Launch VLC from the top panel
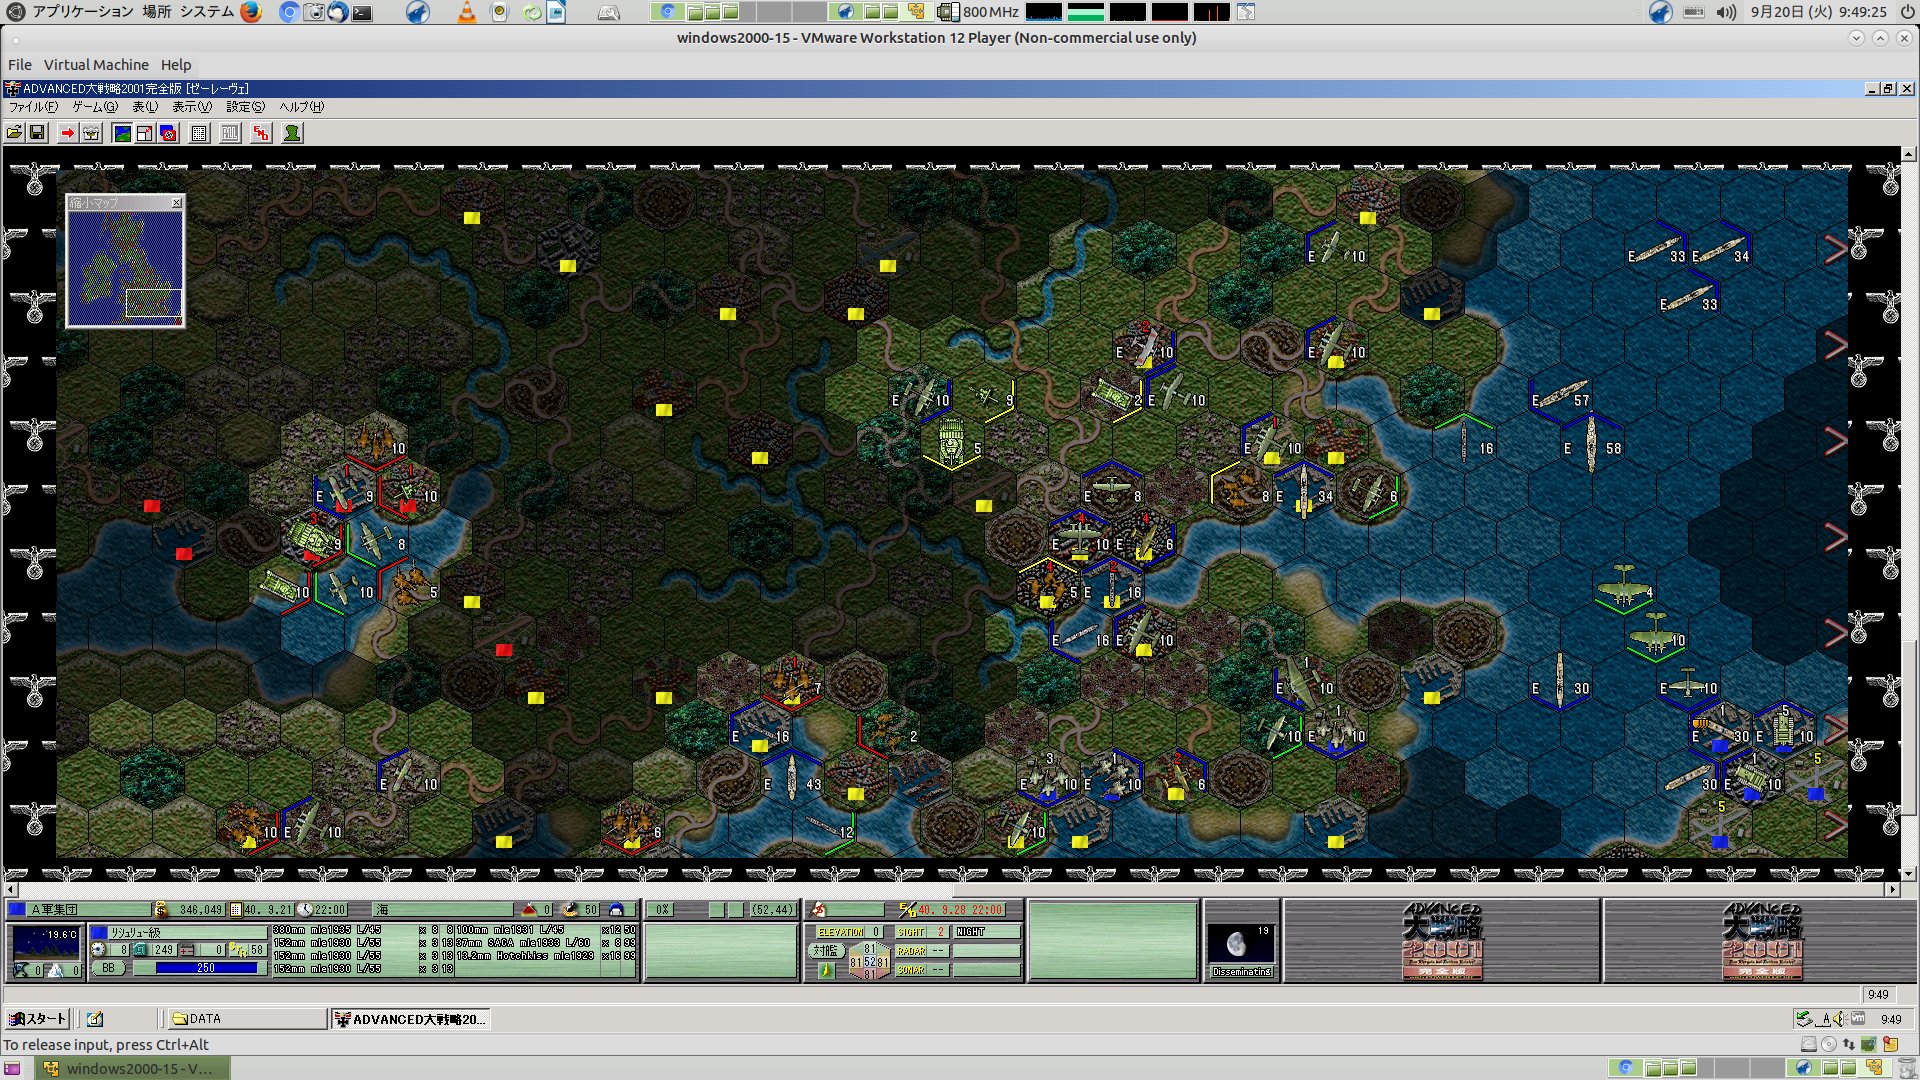Screen dimensions: 1920x1080 pos(466,12)
